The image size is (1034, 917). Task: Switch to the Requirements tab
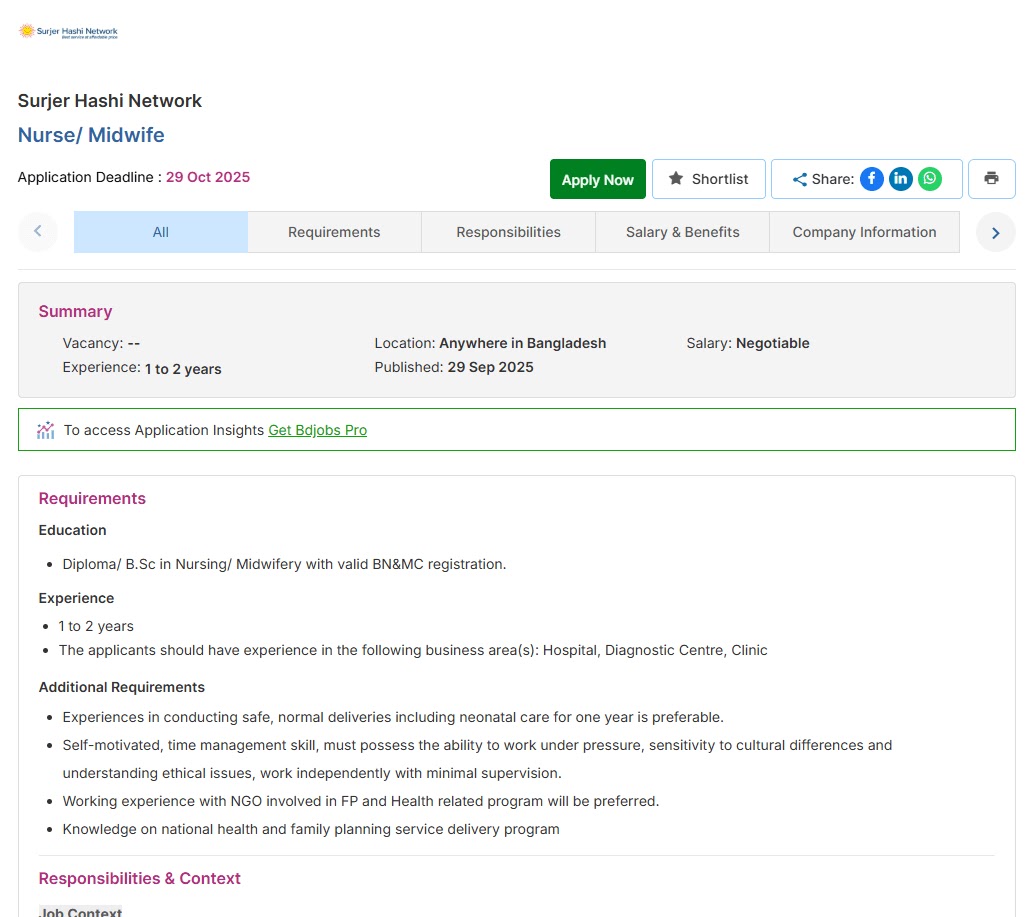click(x=334, y=232)
